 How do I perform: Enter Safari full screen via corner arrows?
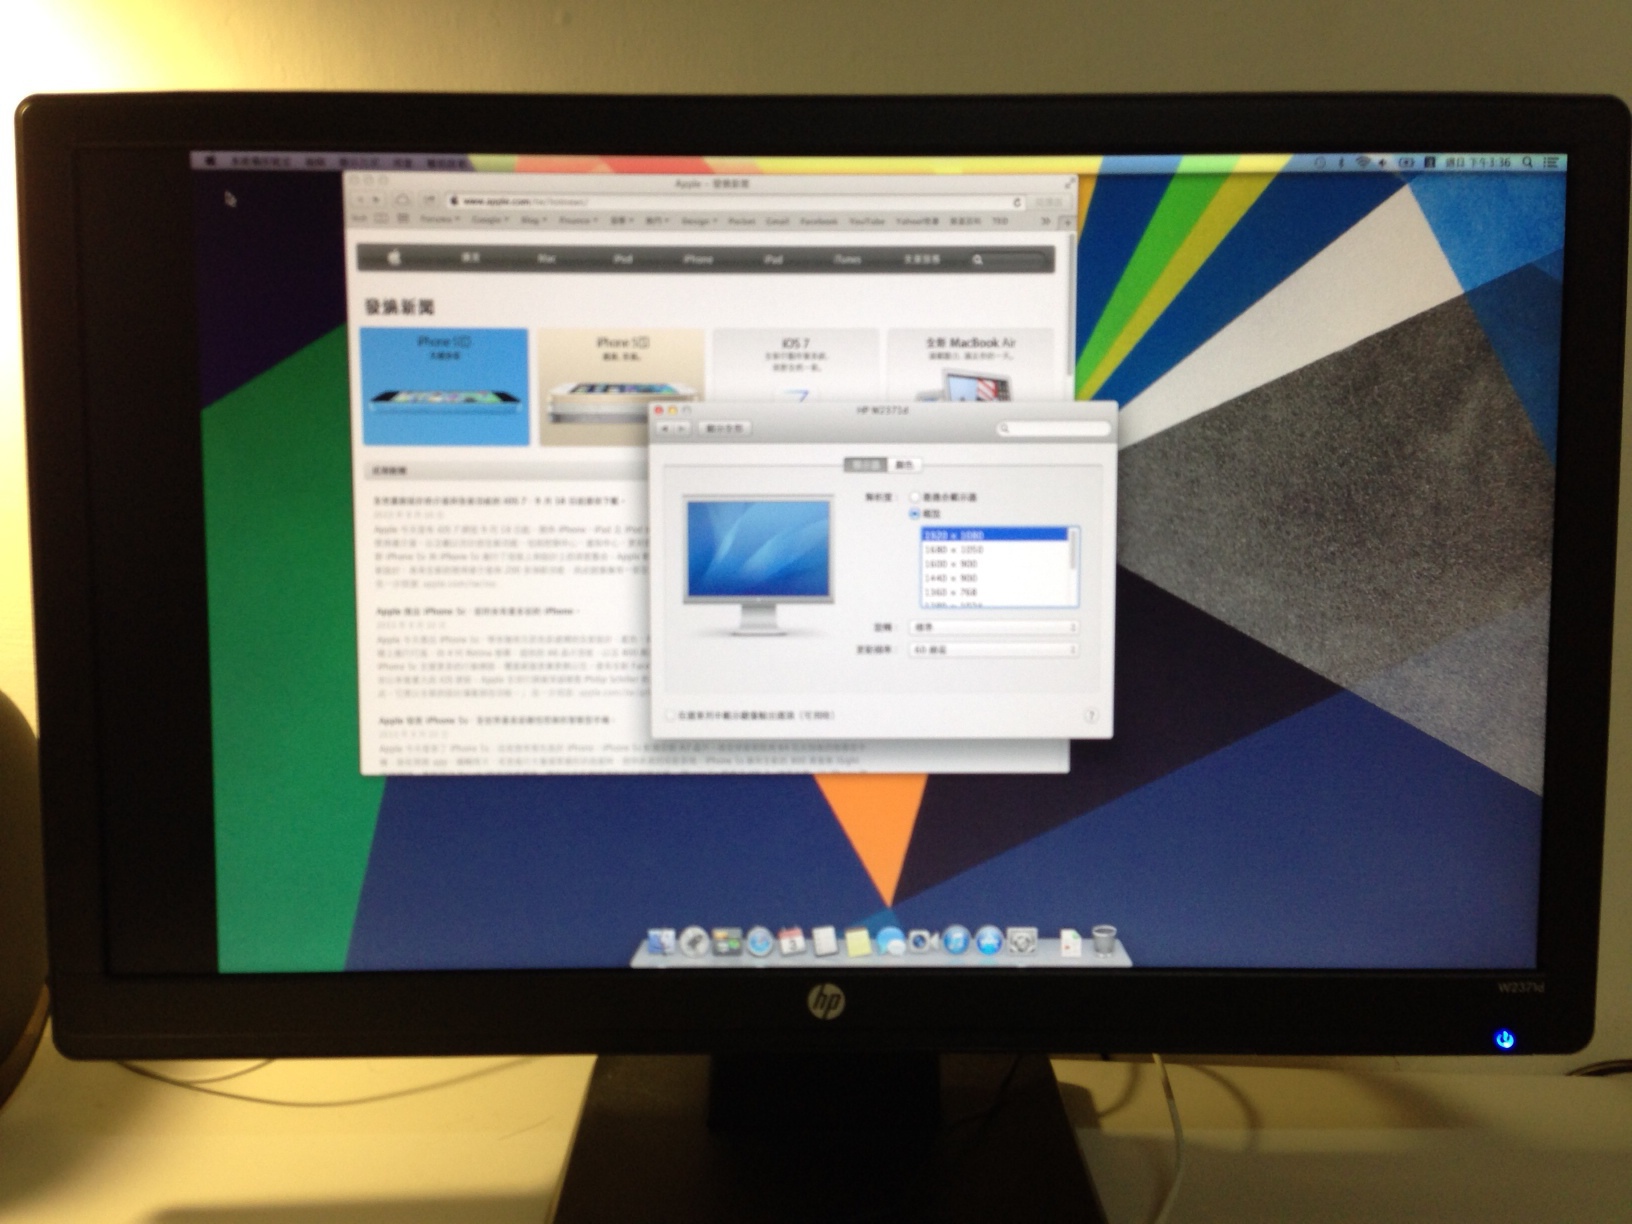tap(1069, 183)
